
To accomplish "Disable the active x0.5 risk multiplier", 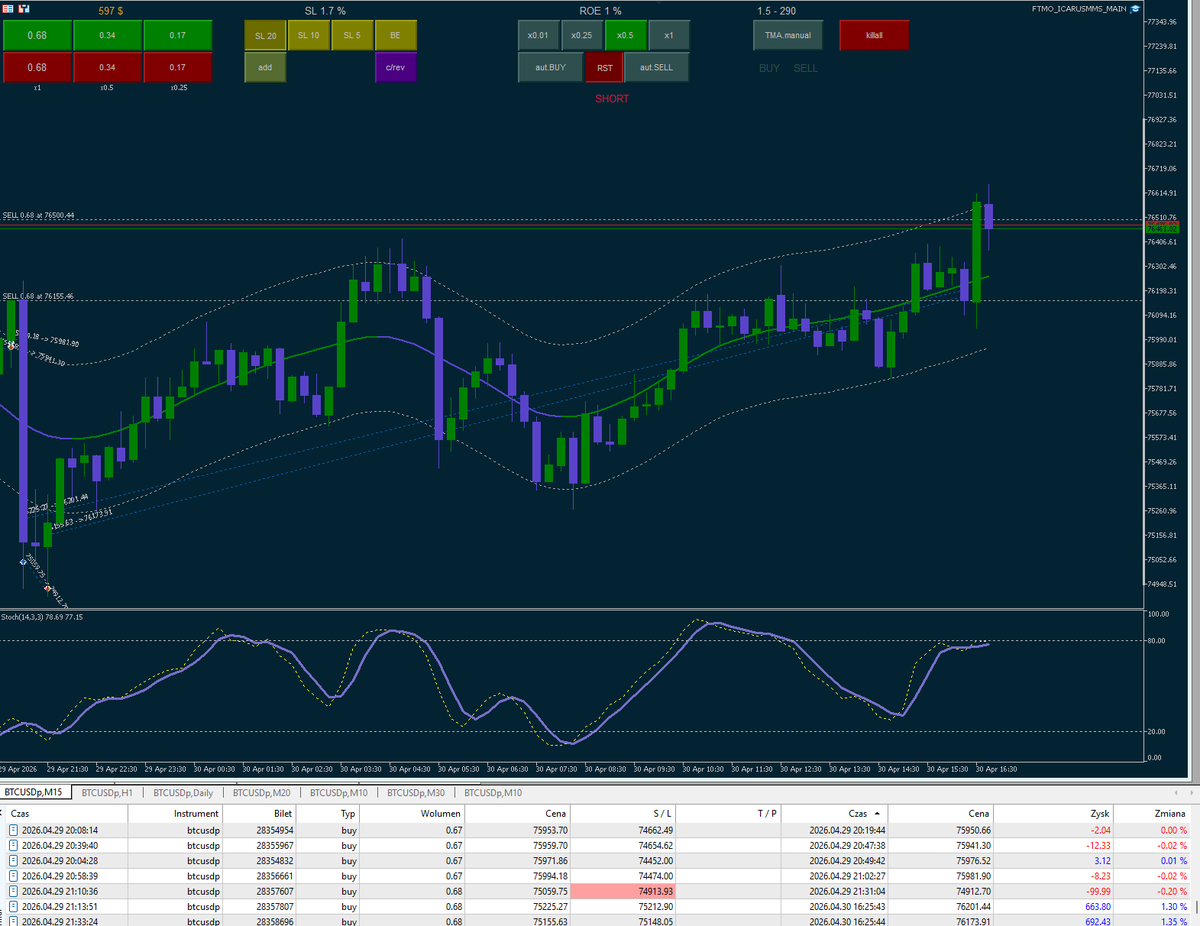I will (626, 35).
